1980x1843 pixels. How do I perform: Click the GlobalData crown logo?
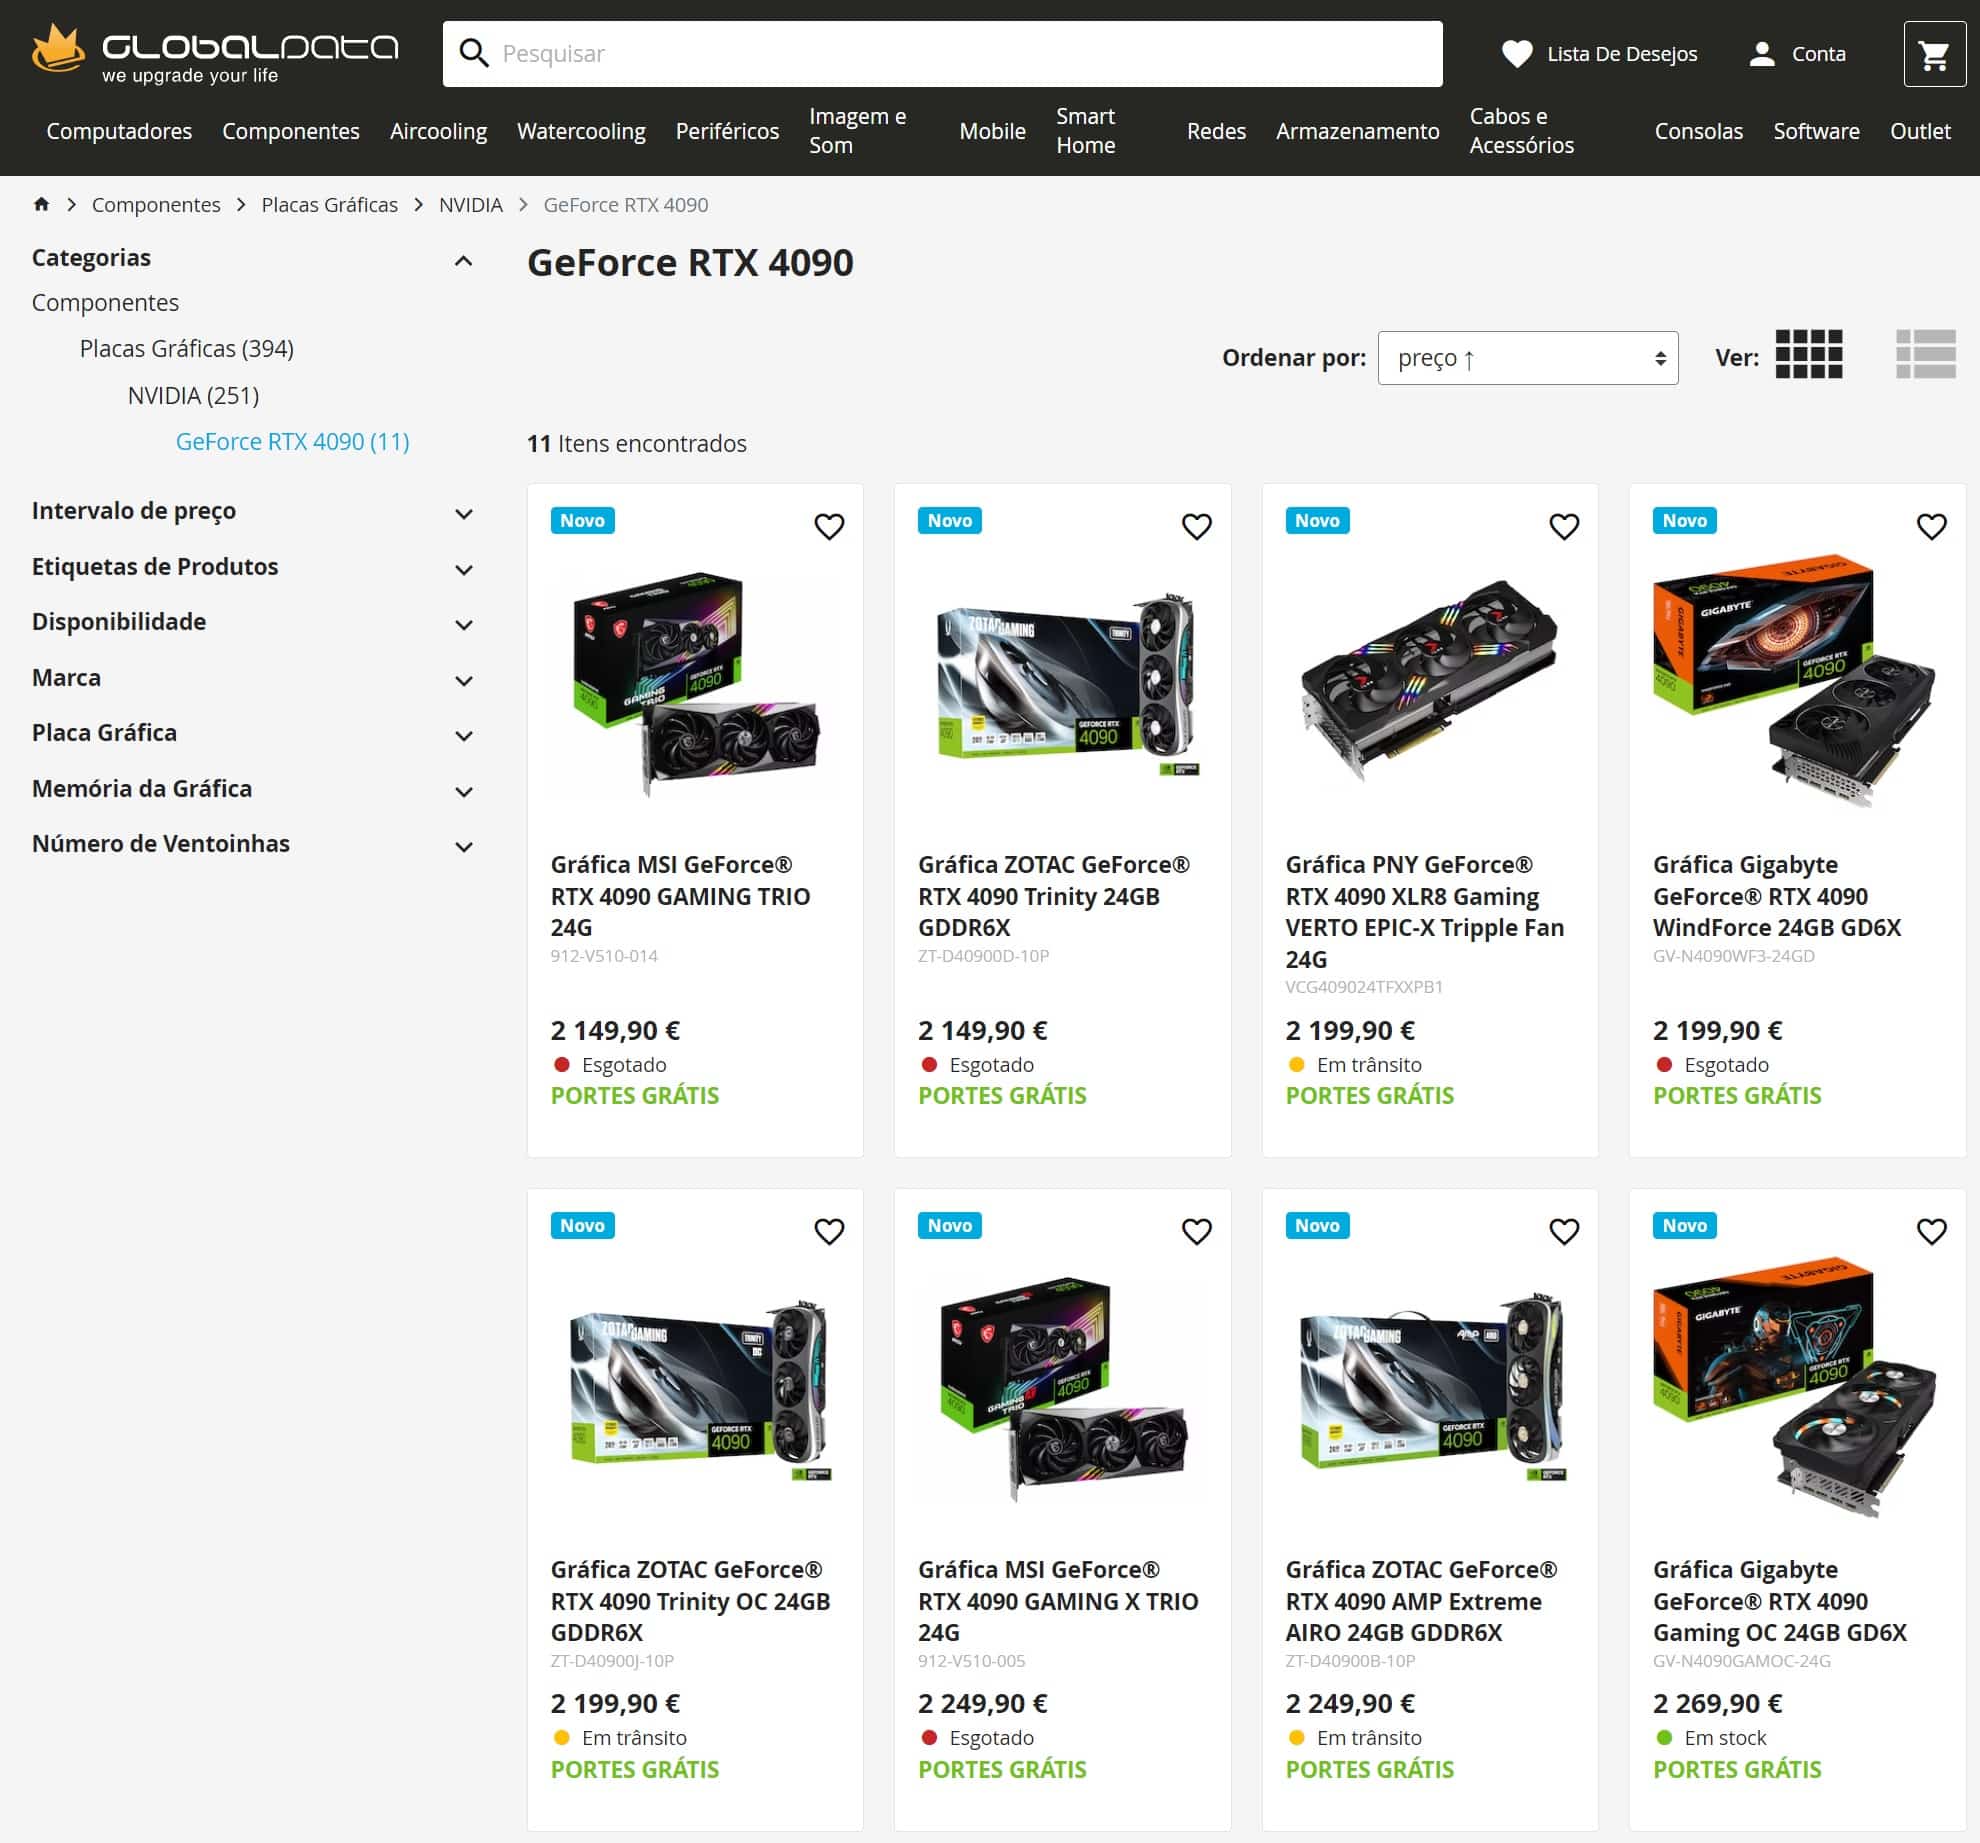58,50
